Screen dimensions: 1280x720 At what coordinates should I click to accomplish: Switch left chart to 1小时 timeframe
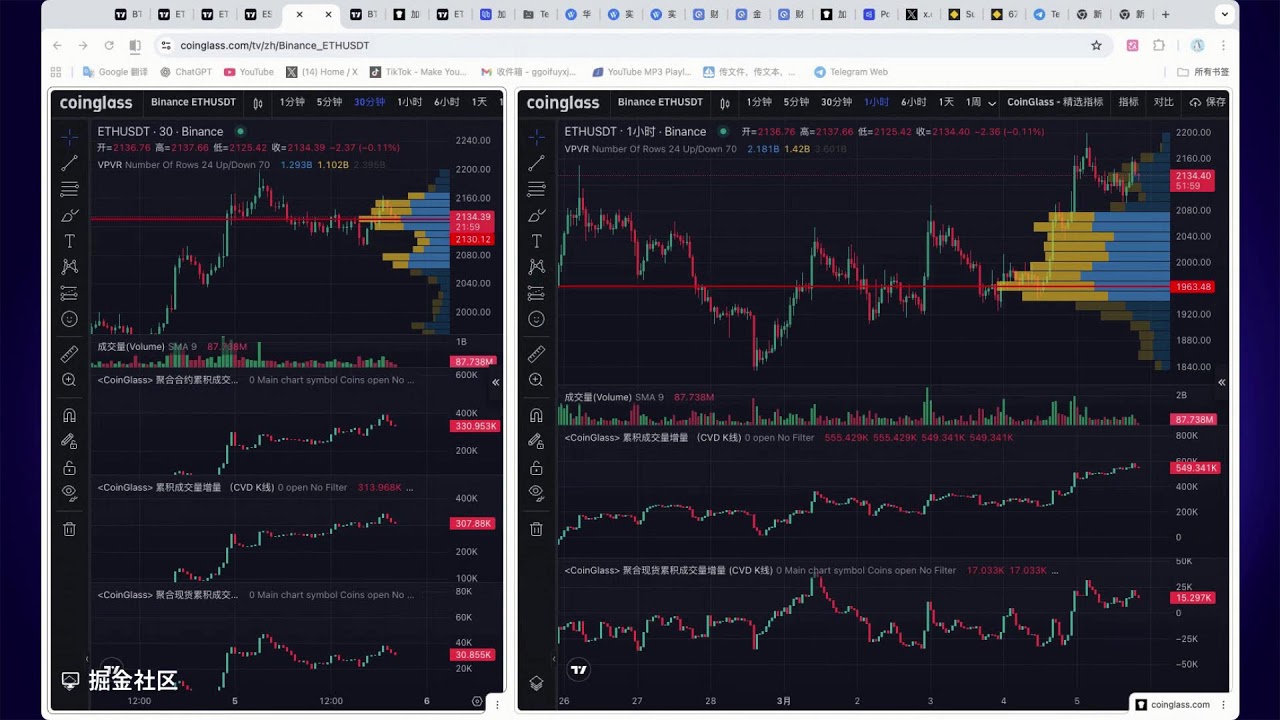(409, 102)
